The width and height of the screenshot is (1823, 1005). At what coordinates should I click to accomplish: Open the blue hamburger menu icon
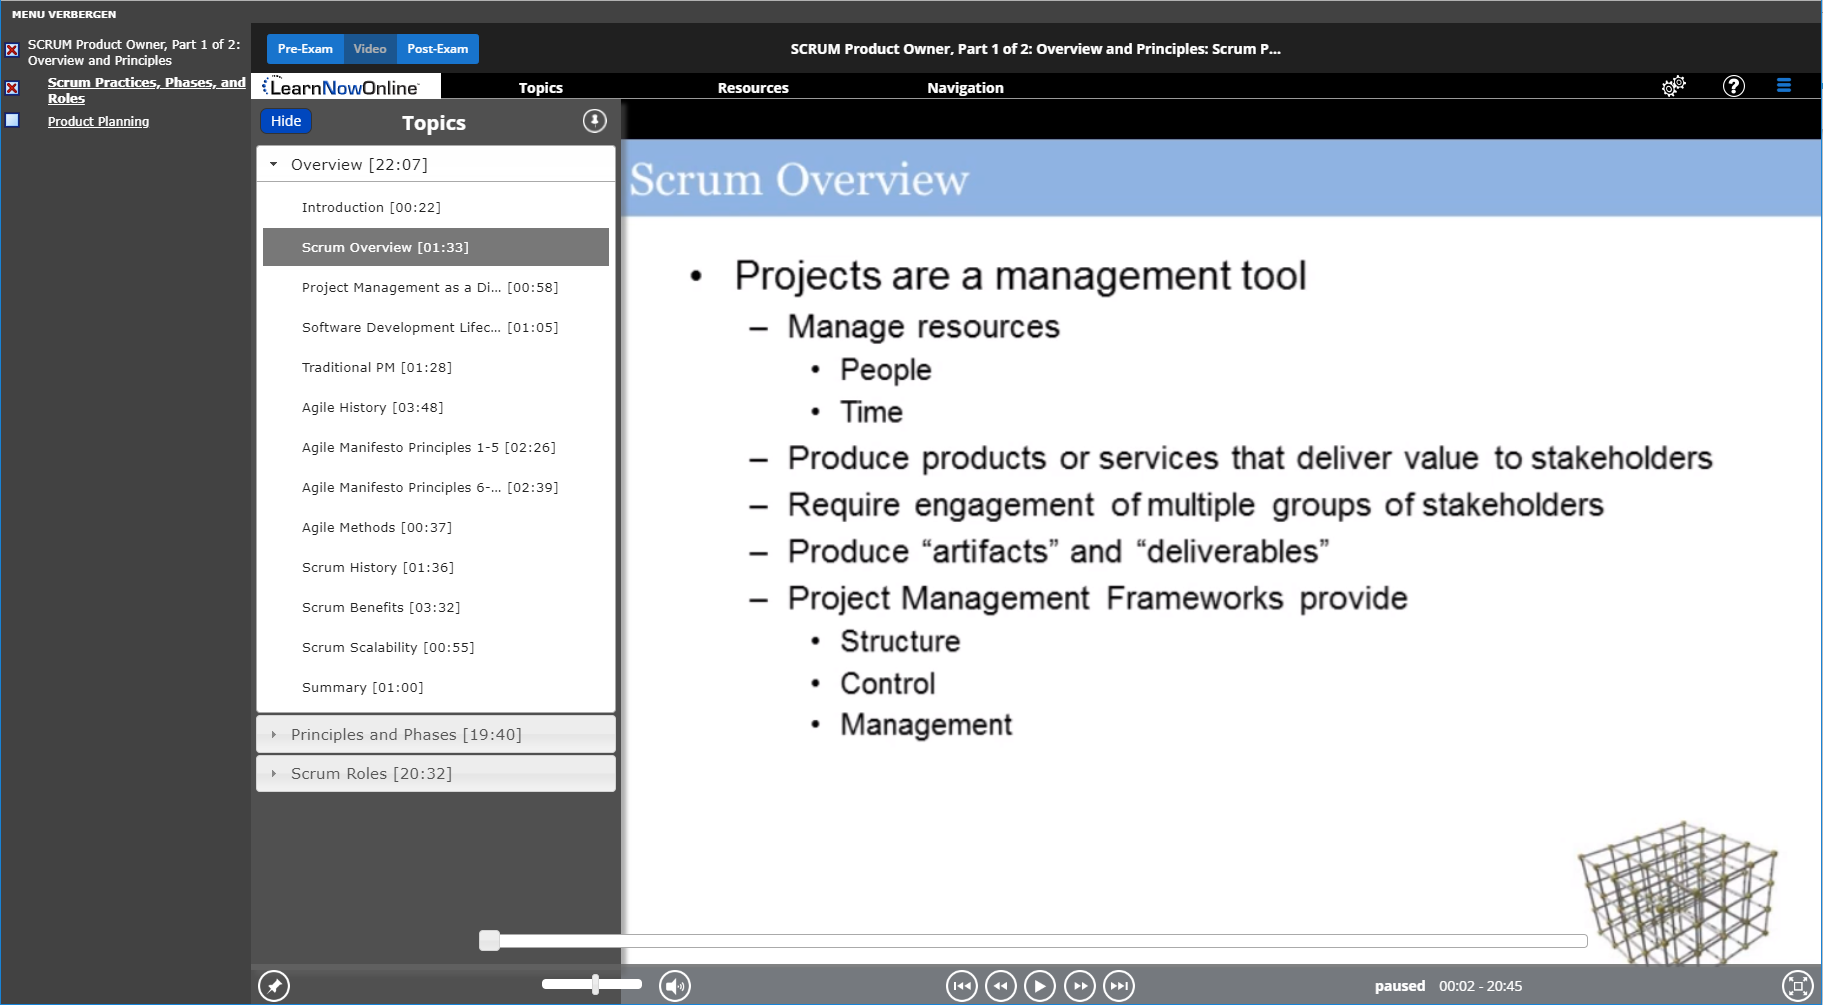1783,86
